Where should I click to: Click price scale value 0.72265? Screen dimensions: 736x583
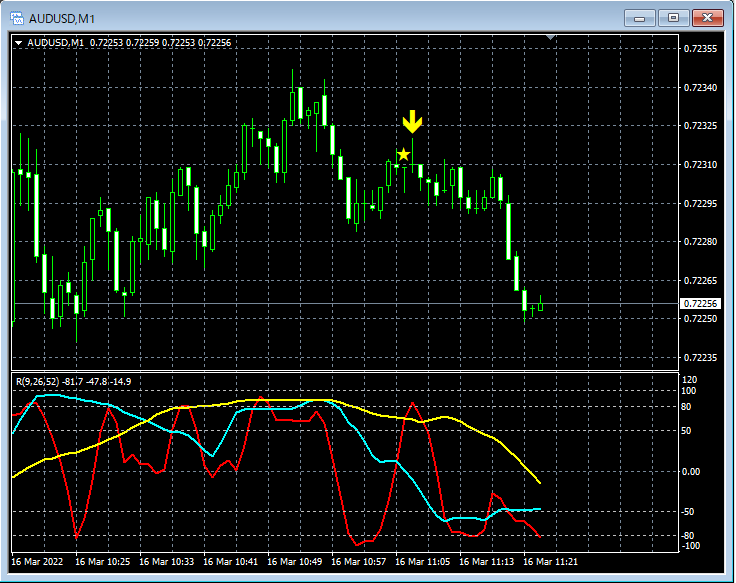700,281
